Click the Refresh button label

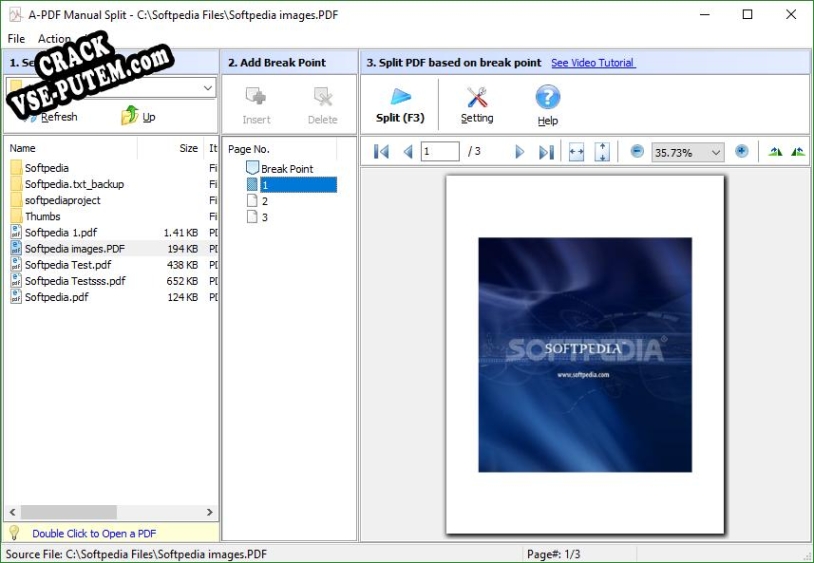[x=59, y=117]
